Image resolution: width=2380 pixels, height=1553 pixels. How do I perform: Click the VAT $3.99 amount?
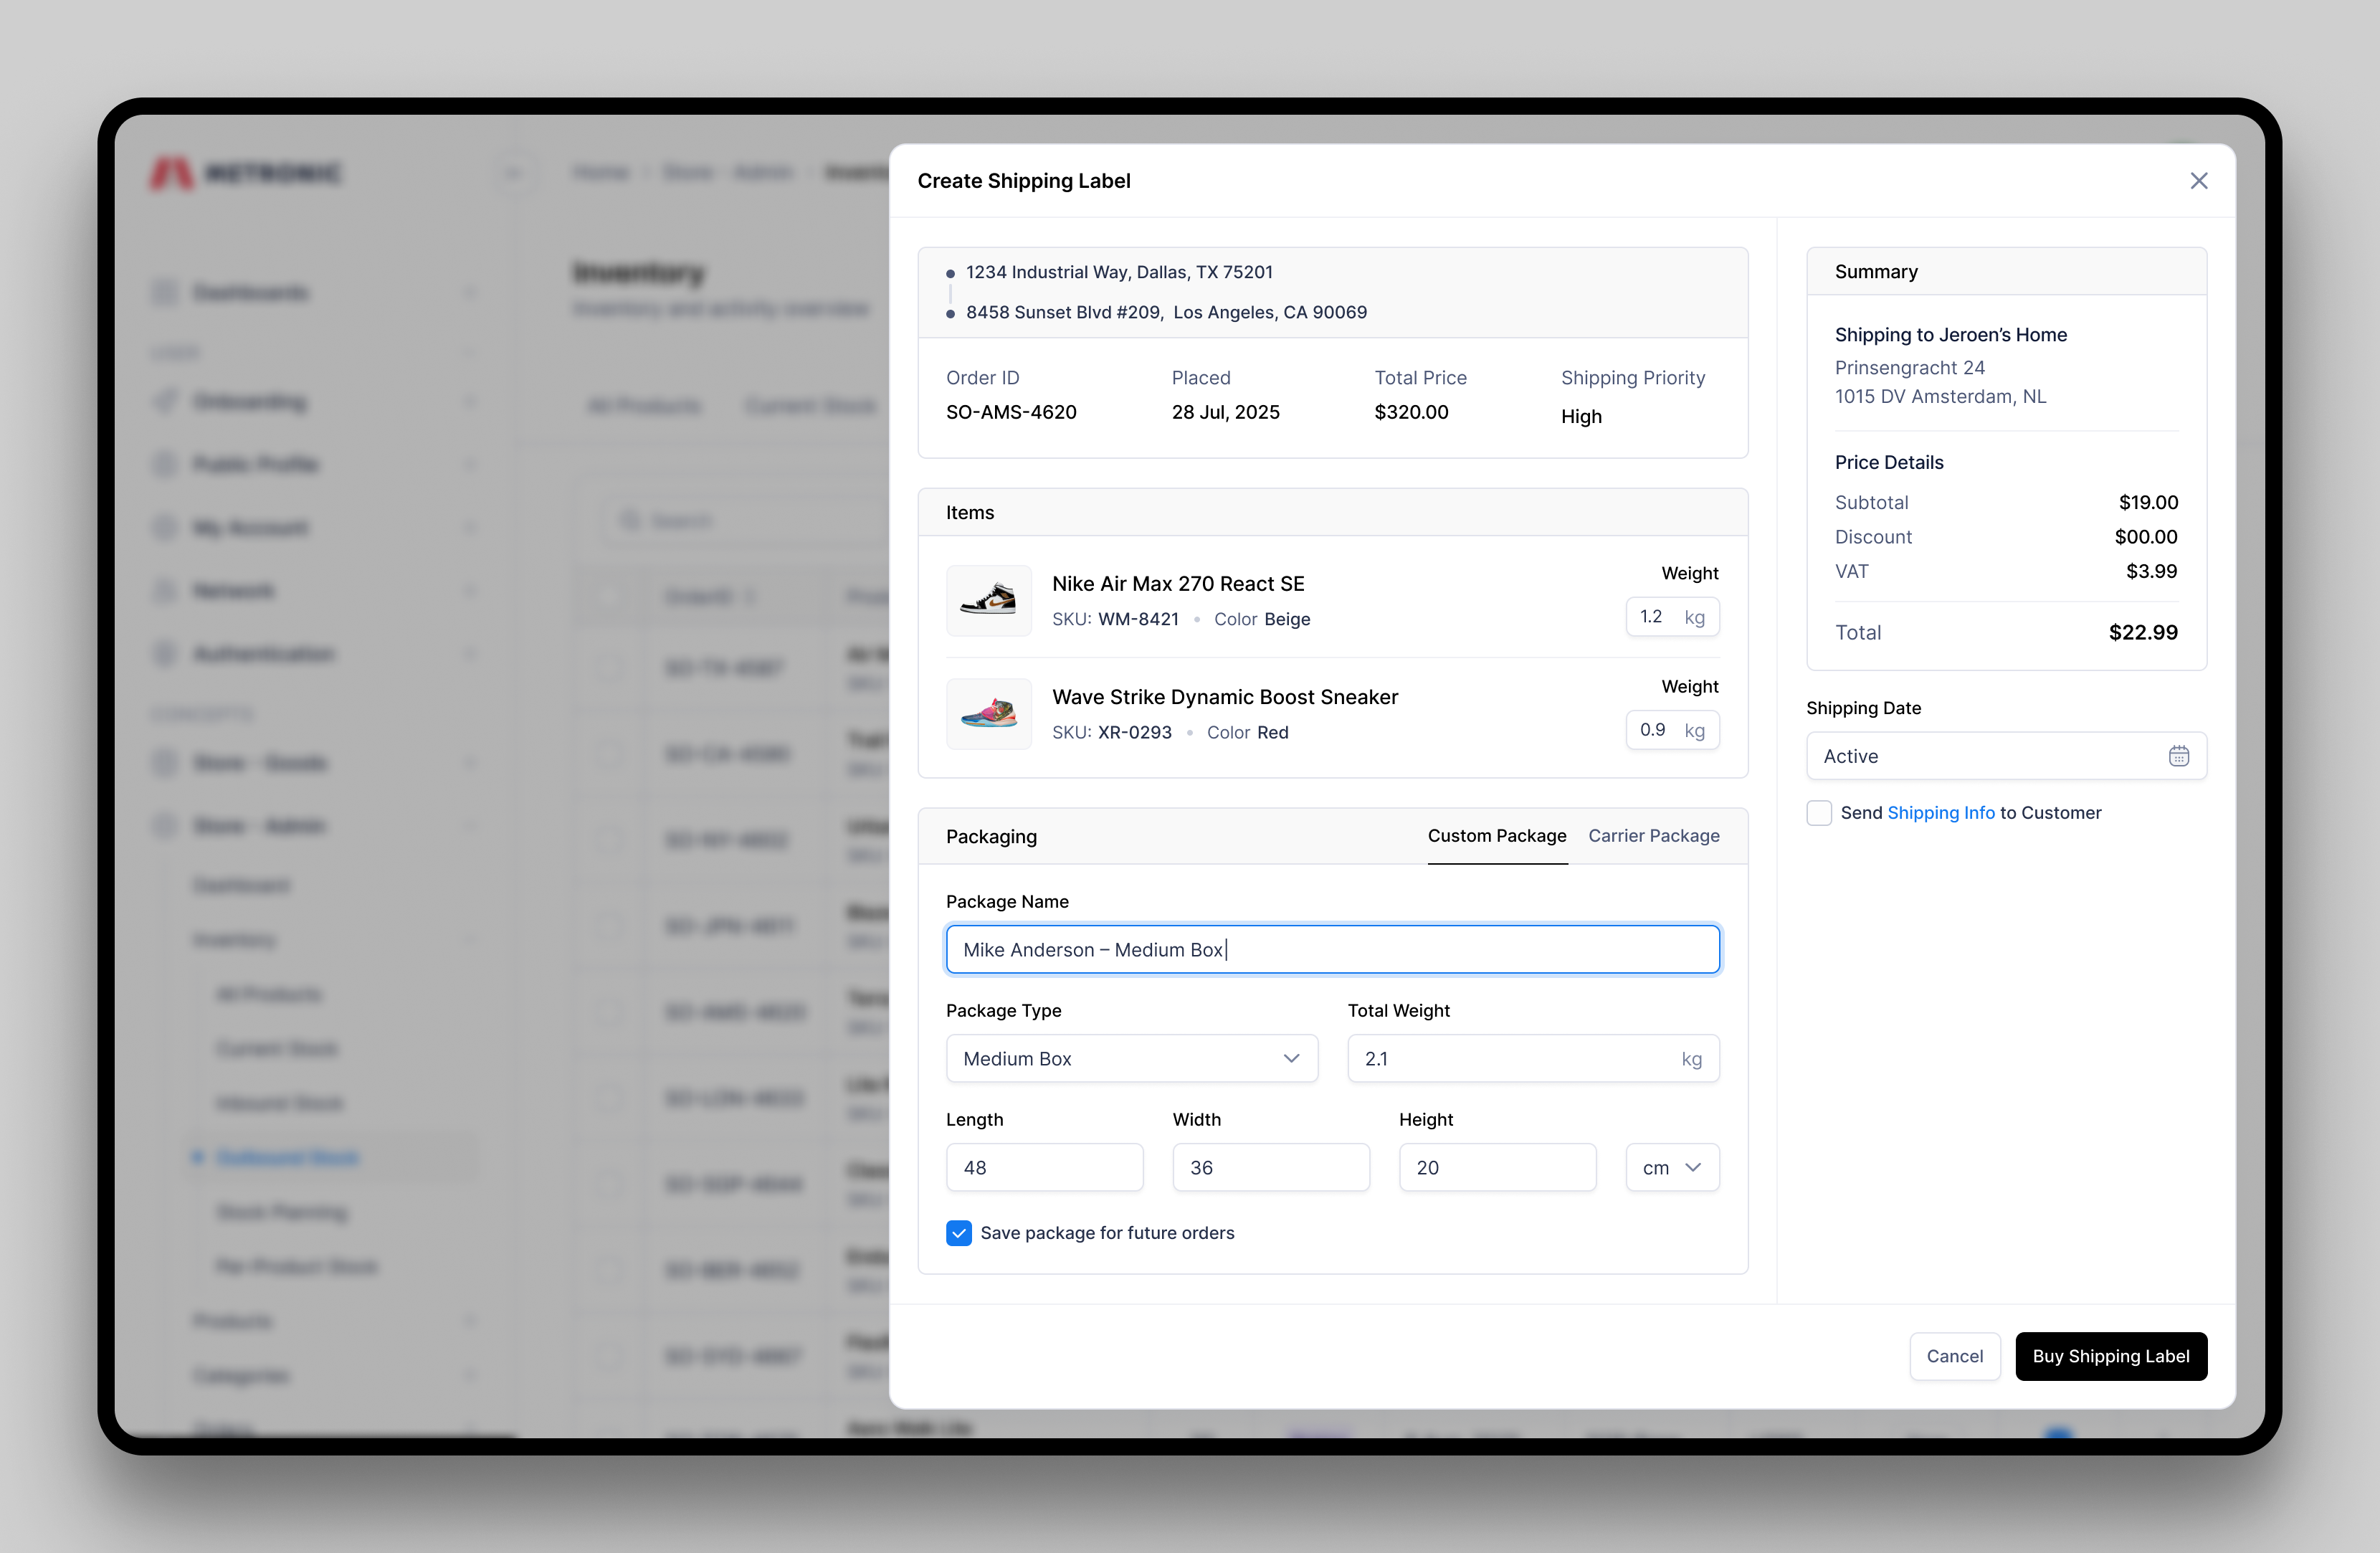click(x=2151, y=571)
